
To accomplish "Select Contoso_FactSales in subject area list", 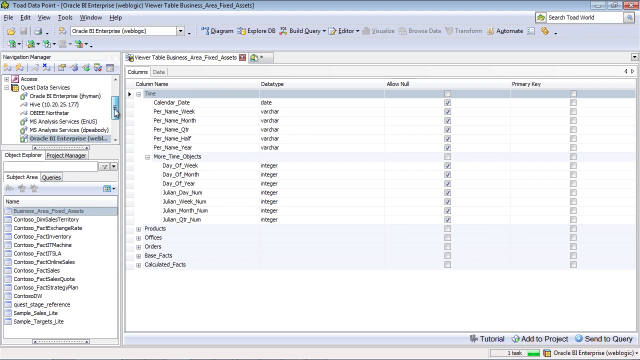I will click(37, 271).
